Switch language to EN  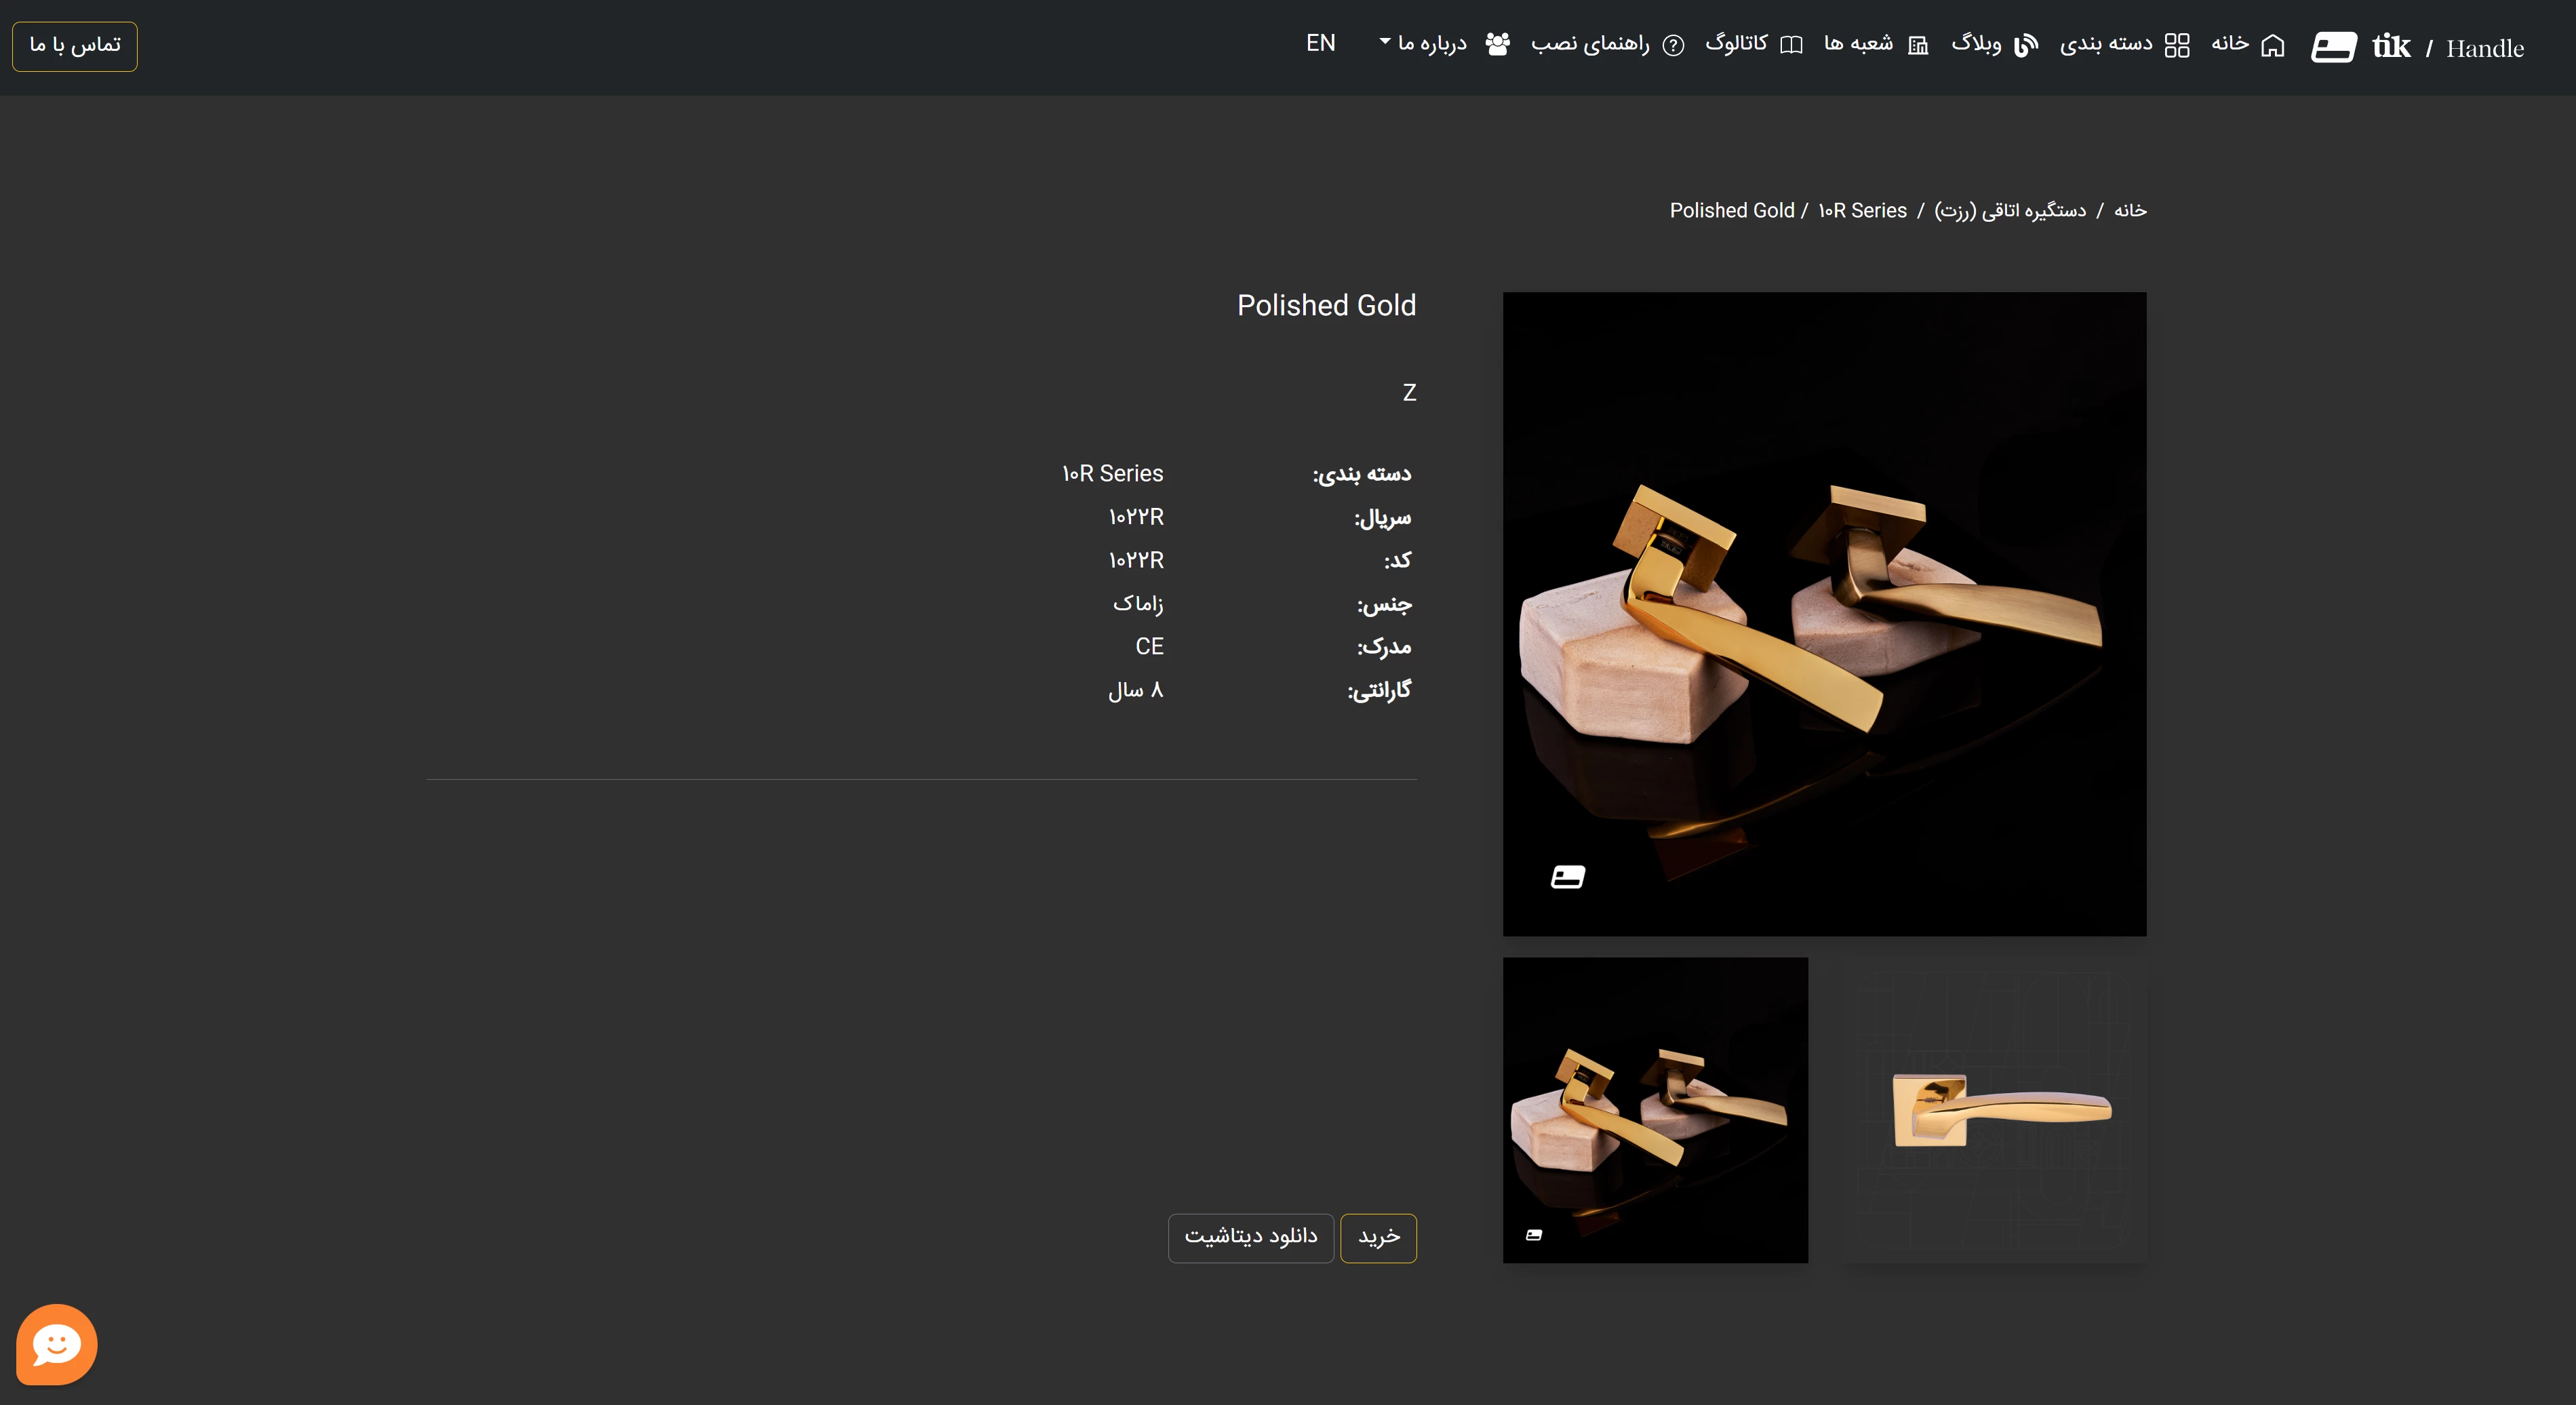point(1320,43)
